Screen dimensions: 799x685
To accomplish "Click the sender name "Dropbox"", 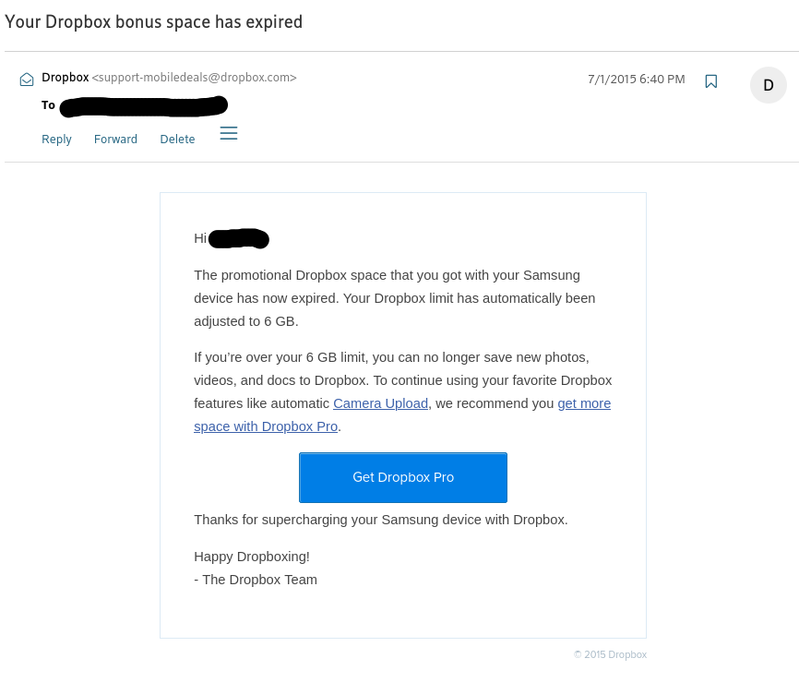I will [x=65, y=77].
